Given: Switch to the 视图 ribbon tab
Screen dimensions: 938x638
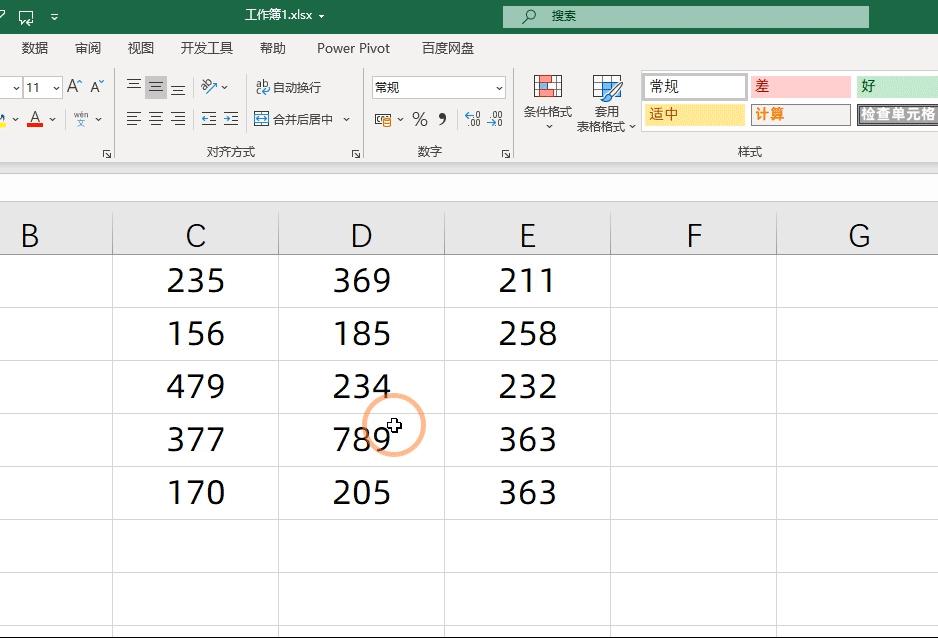Looking at the screenshot, I should 140,47.
